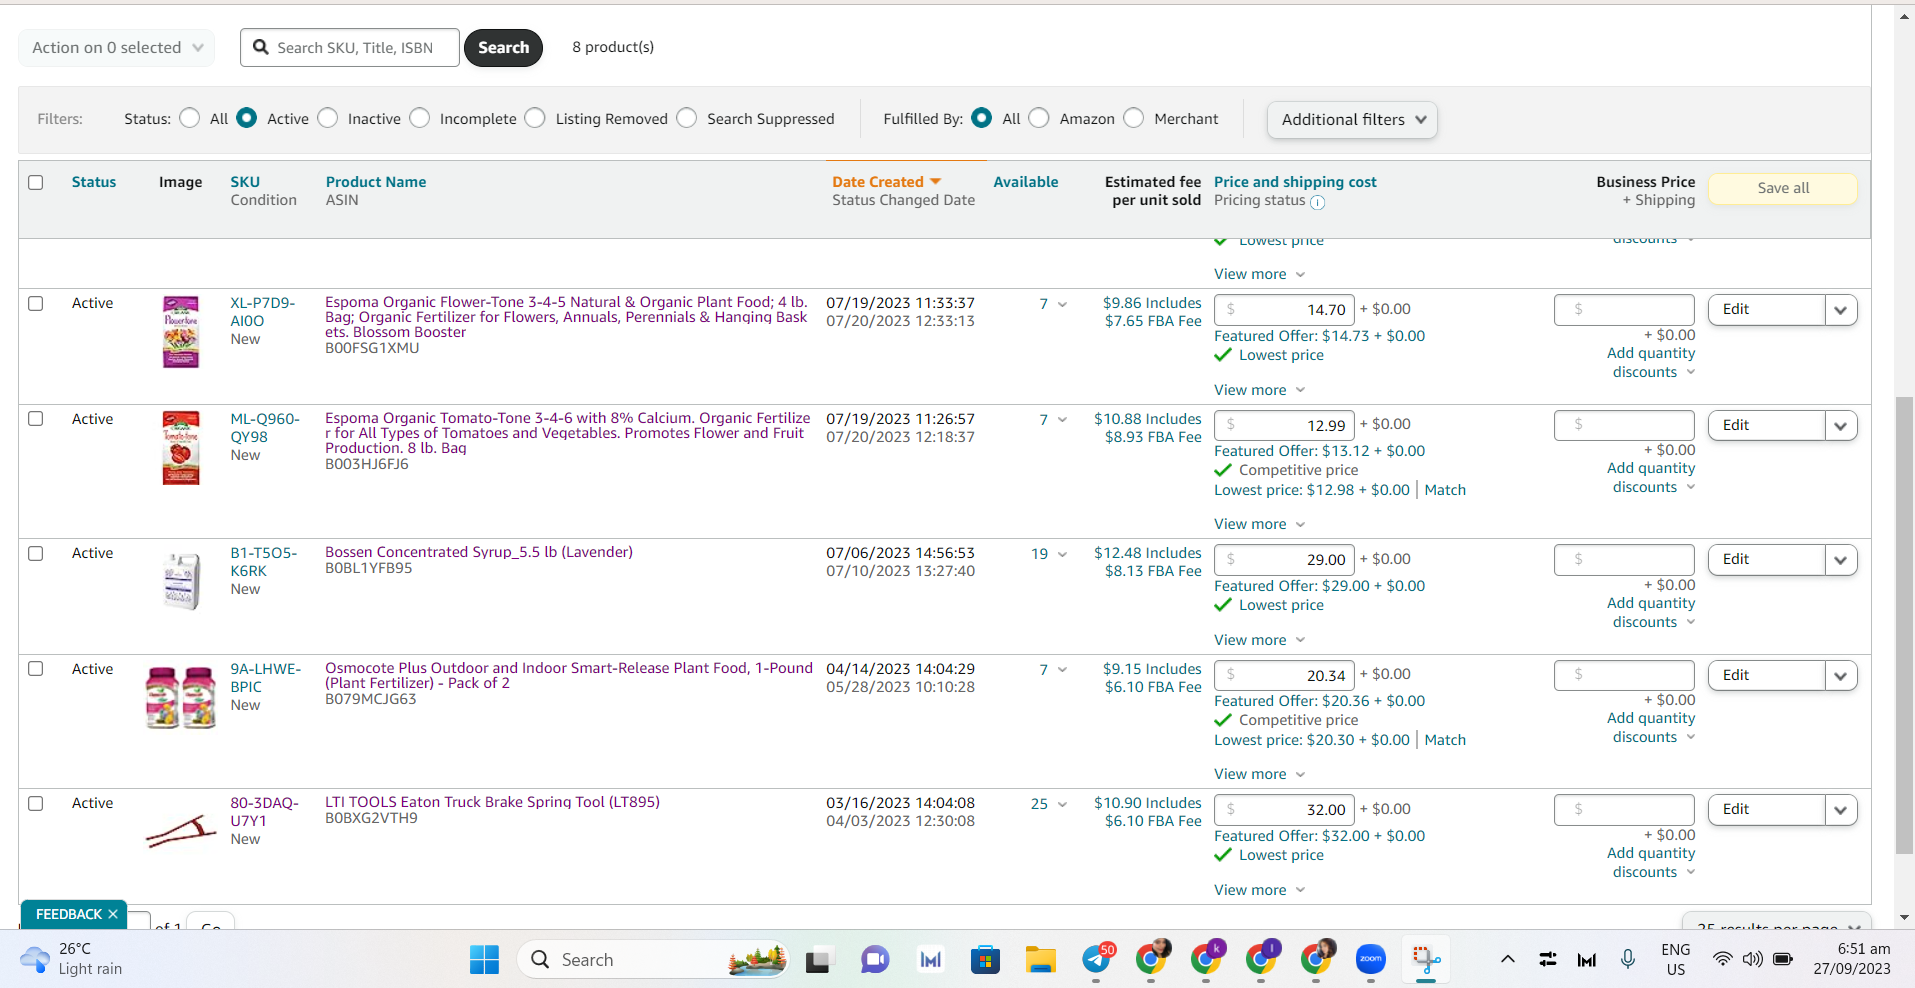Tick the checkbox for the Espoma Tomato-Tone row
Viewport: 1915px width, 988px height.
click(36, 419)
